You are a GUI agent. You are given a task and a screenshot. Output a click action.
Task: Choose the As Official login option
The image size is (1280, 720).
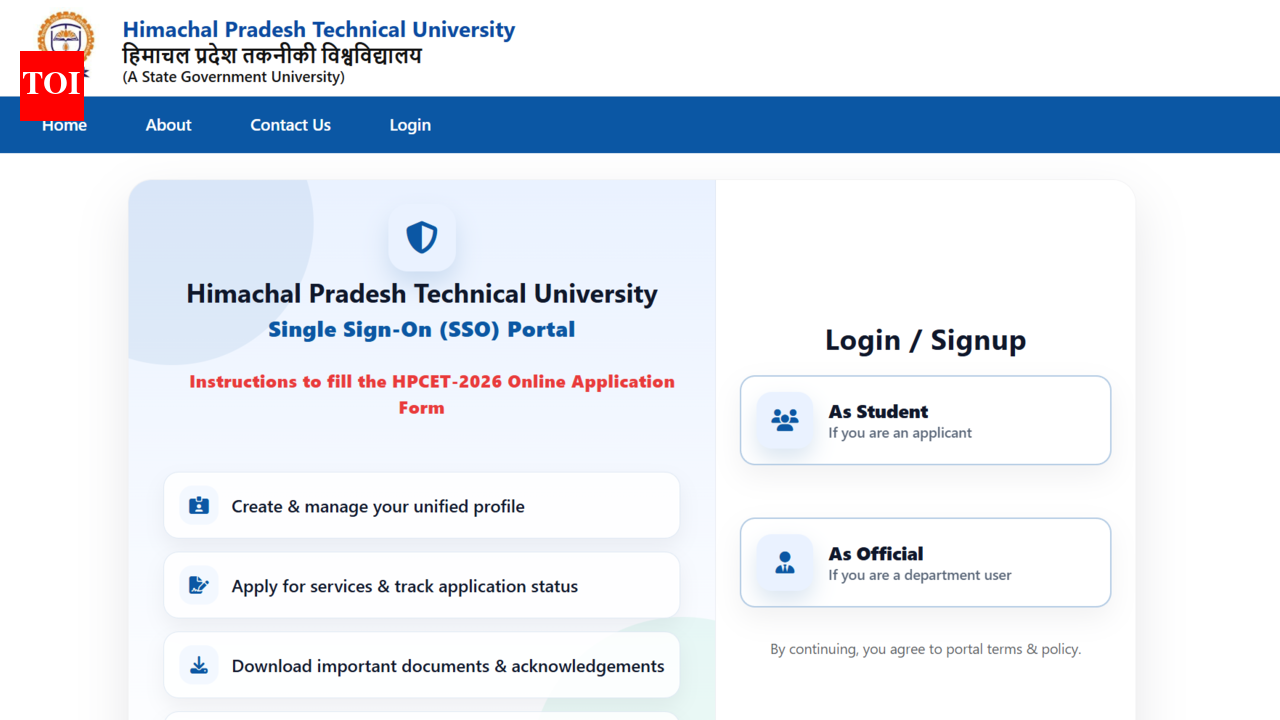pyautogui.click(x=925, y=562)
